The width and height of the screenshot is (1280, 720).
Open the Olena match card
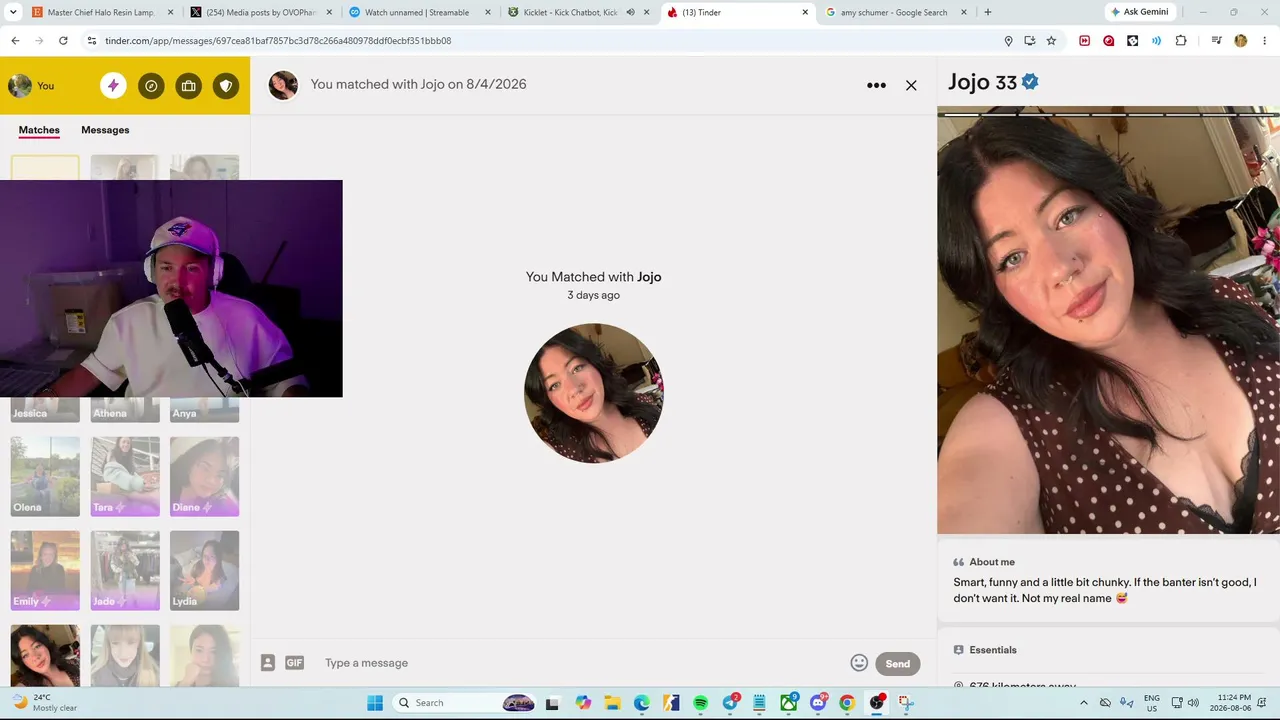click(x=45, y=476)
